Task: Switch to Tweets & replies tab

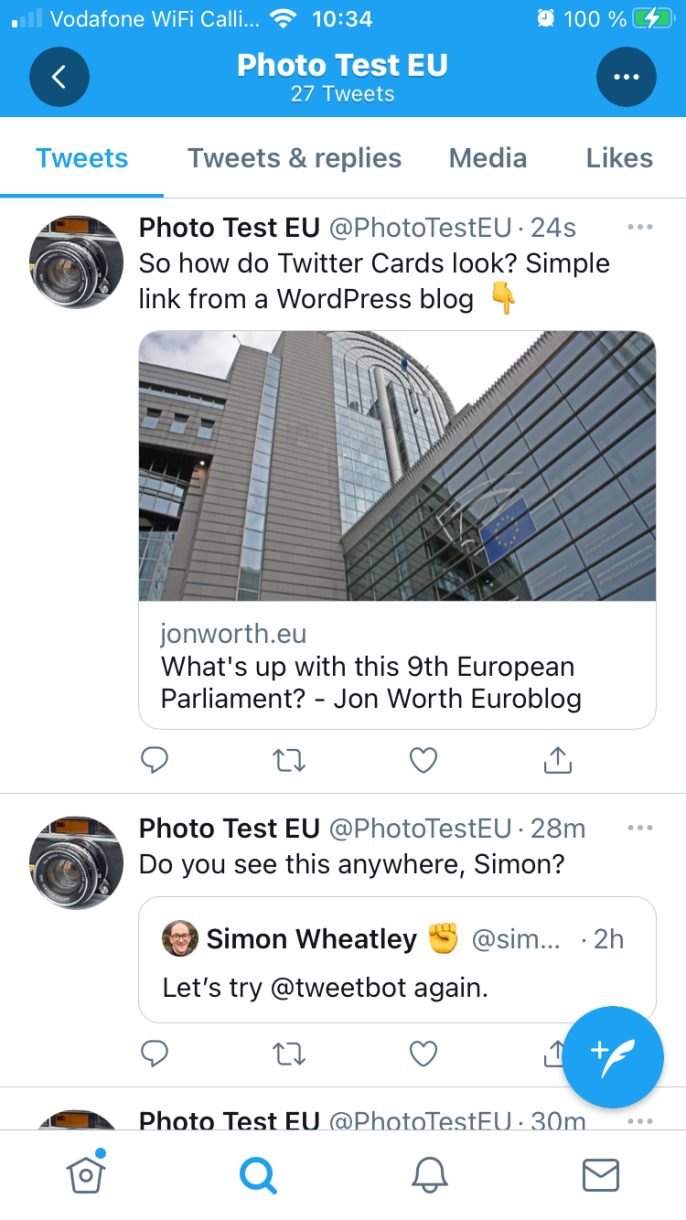Action: coord(295,158)
